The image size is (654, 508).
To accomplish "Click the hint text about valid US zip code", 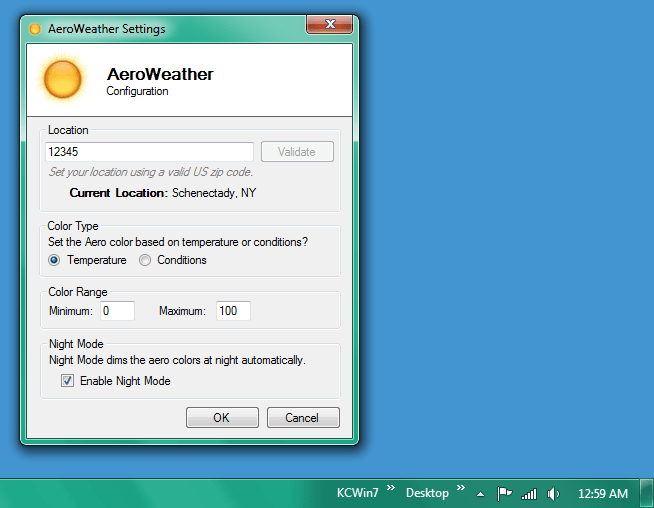I will click(151, 172).
